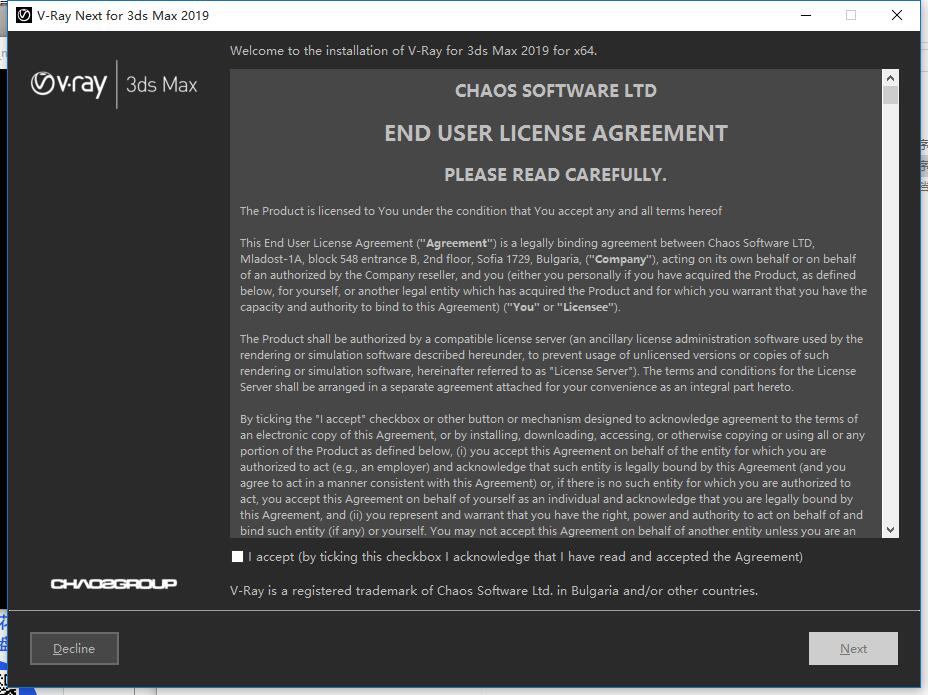The width and height of the screenshot is (928, 695).
Task: Click the Decline button
Action: coord(75,648)
